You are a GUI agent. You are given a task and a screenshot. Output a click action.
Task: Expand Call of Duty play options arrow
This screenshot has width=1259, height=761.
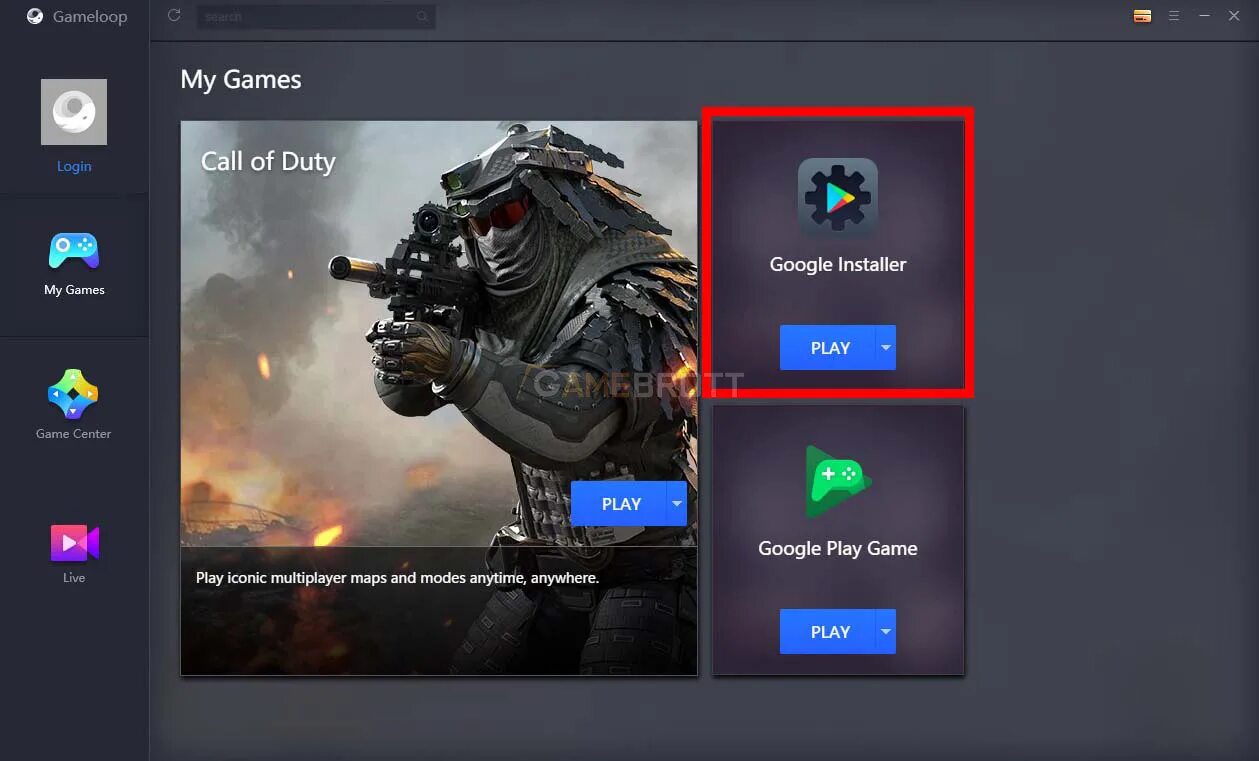click(x=677, y=504)
